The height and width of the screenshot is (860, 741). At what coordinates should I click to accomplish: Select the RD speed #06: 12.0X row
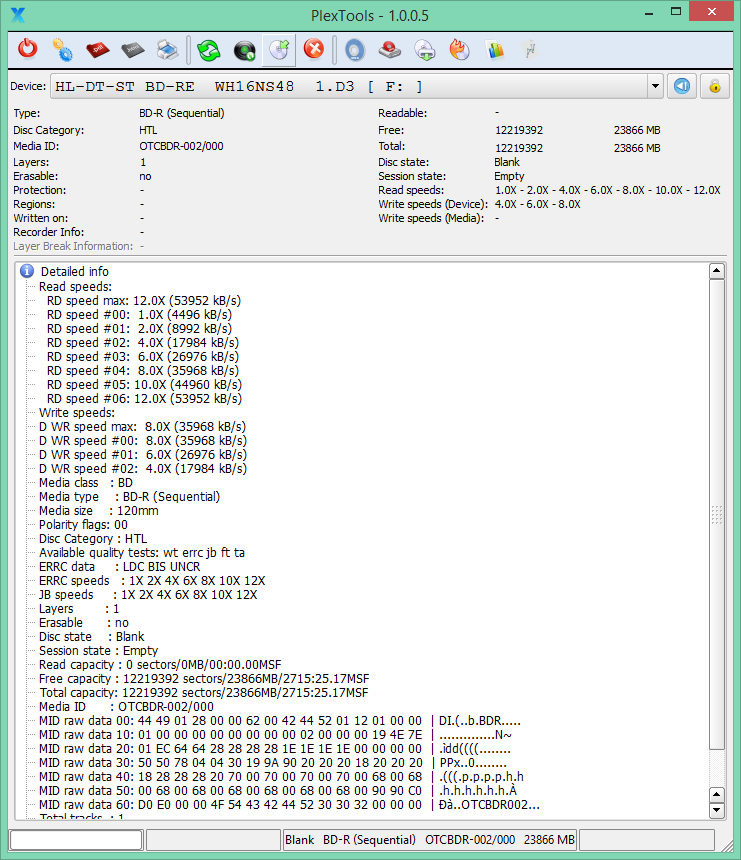pos(144,399)
